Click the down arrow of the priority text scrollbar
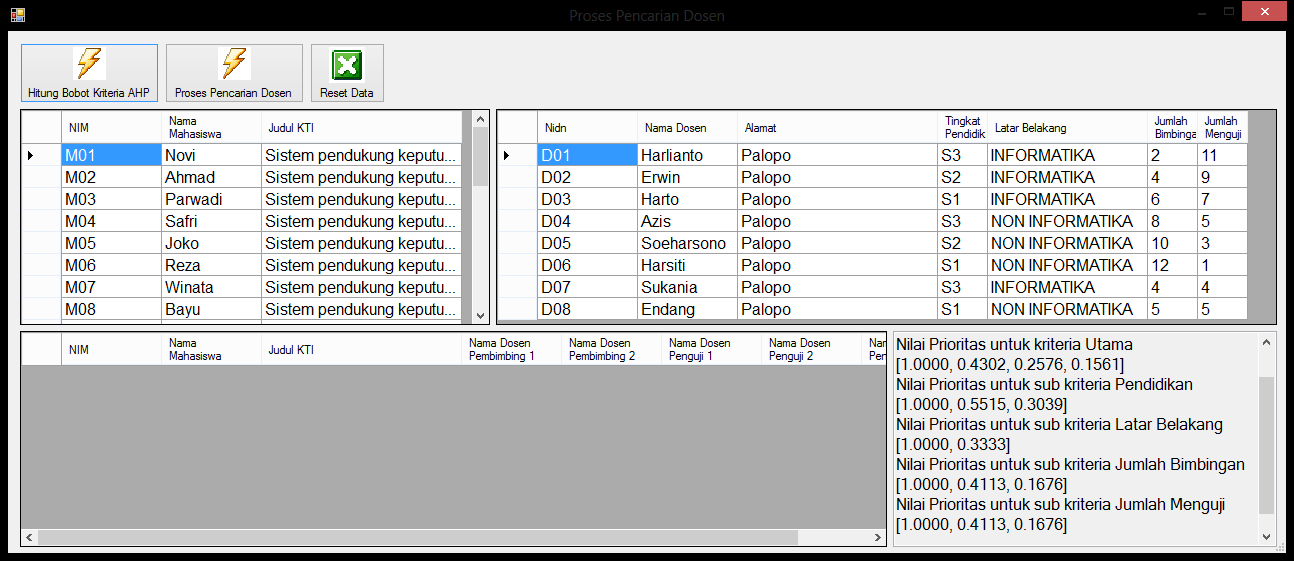The height and width of the screenshot is (561, 1294). [x=1267, y=536]
